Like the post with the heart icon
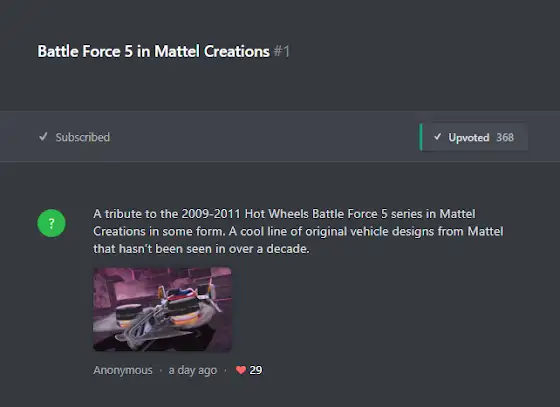Viewport: 560px width, 407px height. pyautogui.click(x=241, y=370)
